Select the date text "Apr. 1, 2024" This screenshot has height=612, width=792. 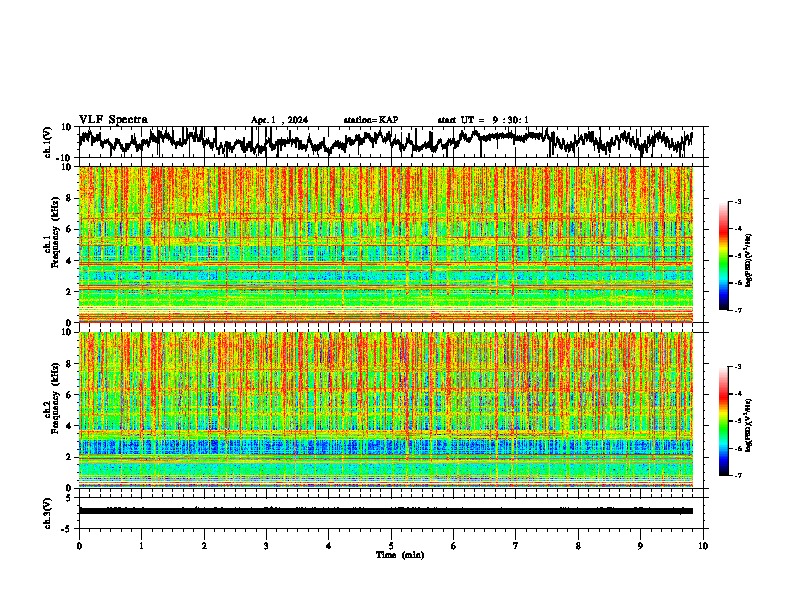279,120
